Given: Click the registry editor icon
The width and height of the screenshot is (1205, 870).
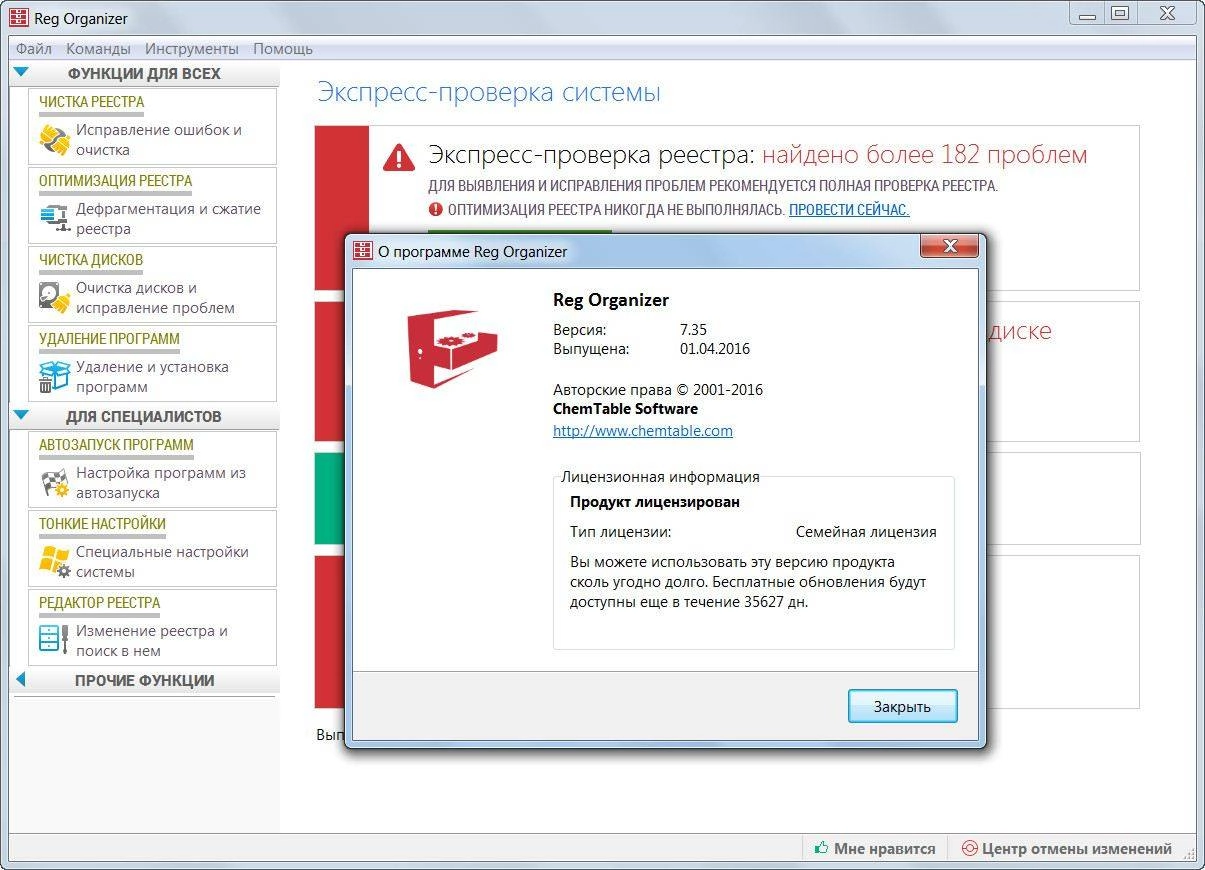Looking at the screenshot, I should point(54,640).
